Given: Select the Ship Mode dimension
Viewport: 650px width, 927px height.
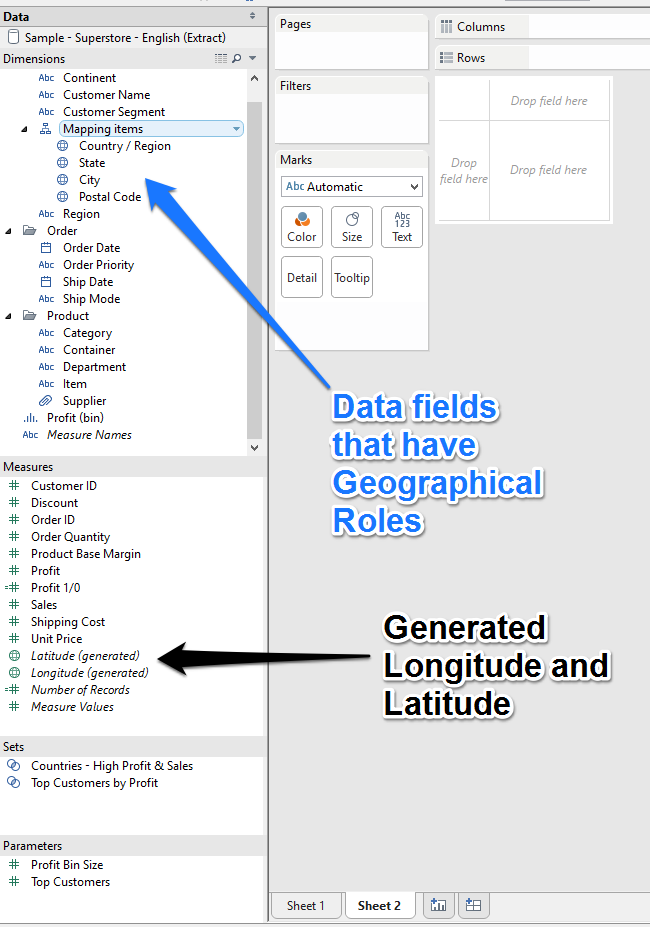Looking at the screenshot, I should pos(92,299).
